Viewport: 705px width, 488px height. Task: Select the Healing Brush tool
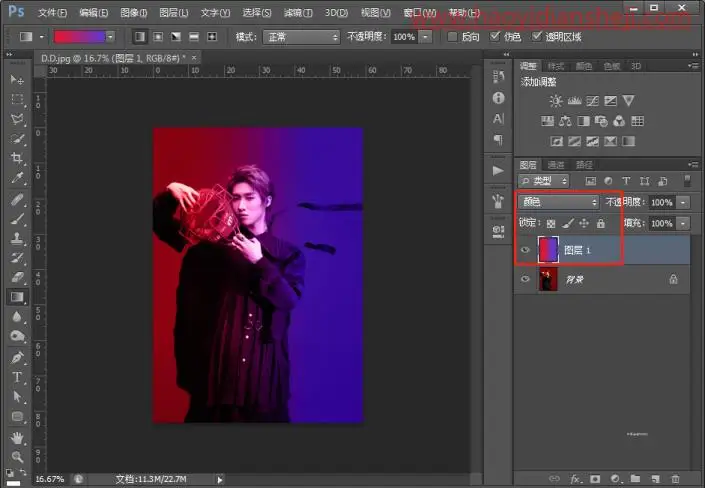click(17, 199)
